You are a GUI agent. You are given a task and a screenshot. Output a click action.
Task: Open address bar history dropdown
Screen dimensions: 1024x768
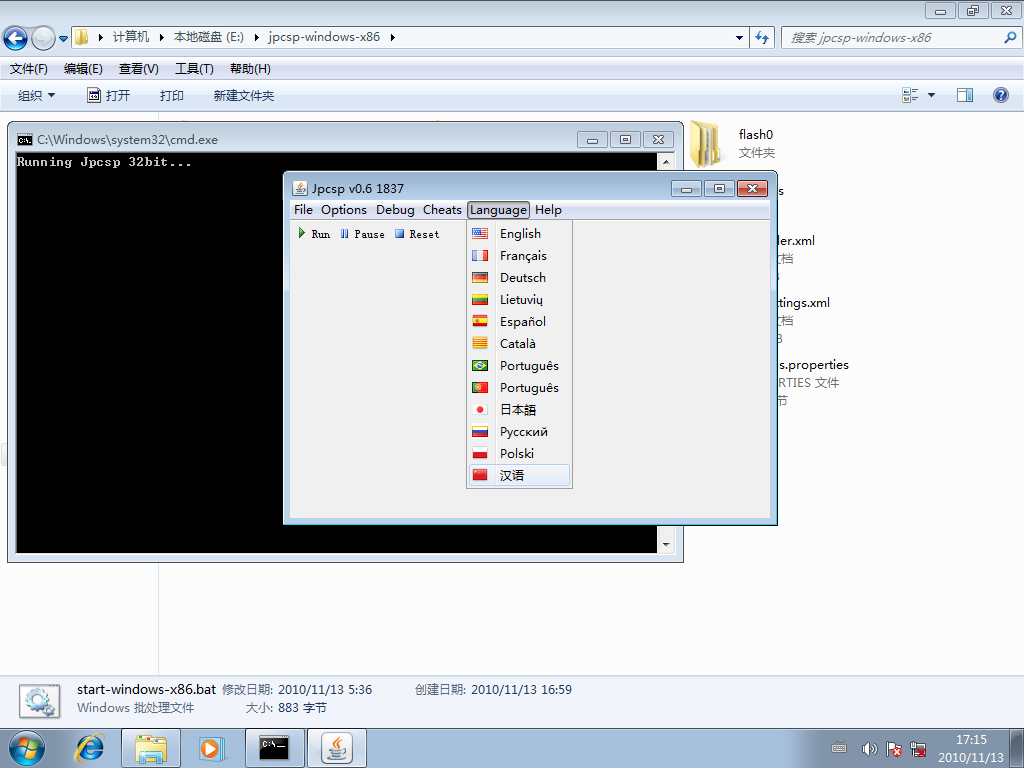tap(739, 38)
